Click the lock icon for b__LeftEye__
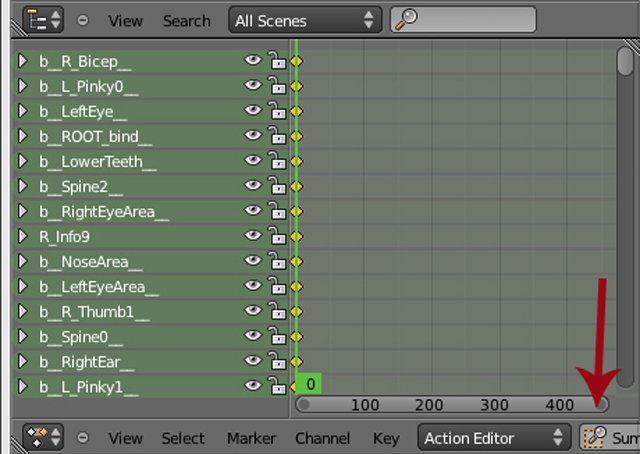This screenshot has height=454, width=640. [x=277, y=112]
